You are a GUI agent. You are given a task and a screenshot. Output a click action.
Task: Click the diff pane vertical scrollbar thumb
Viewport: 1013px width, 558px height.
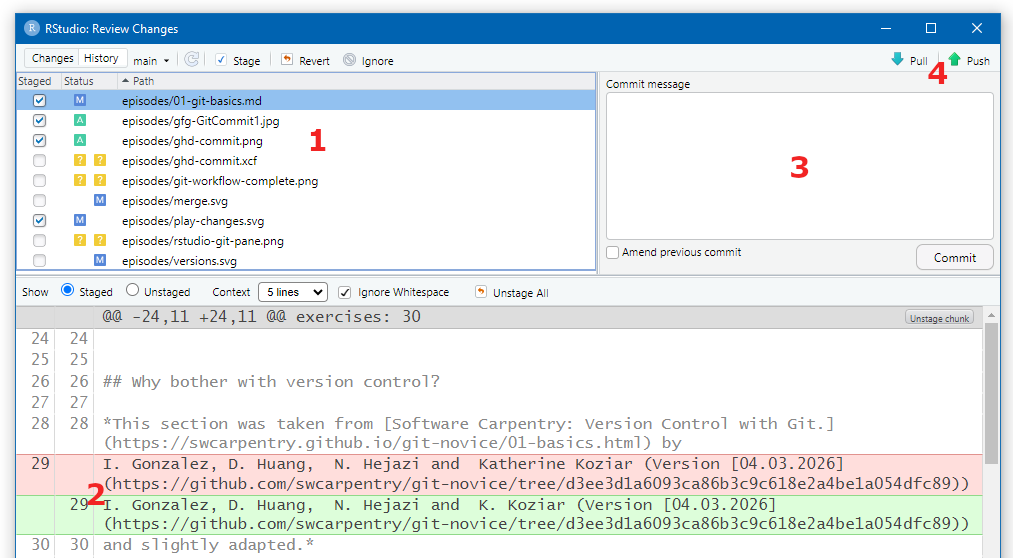(x=991, y=393)
